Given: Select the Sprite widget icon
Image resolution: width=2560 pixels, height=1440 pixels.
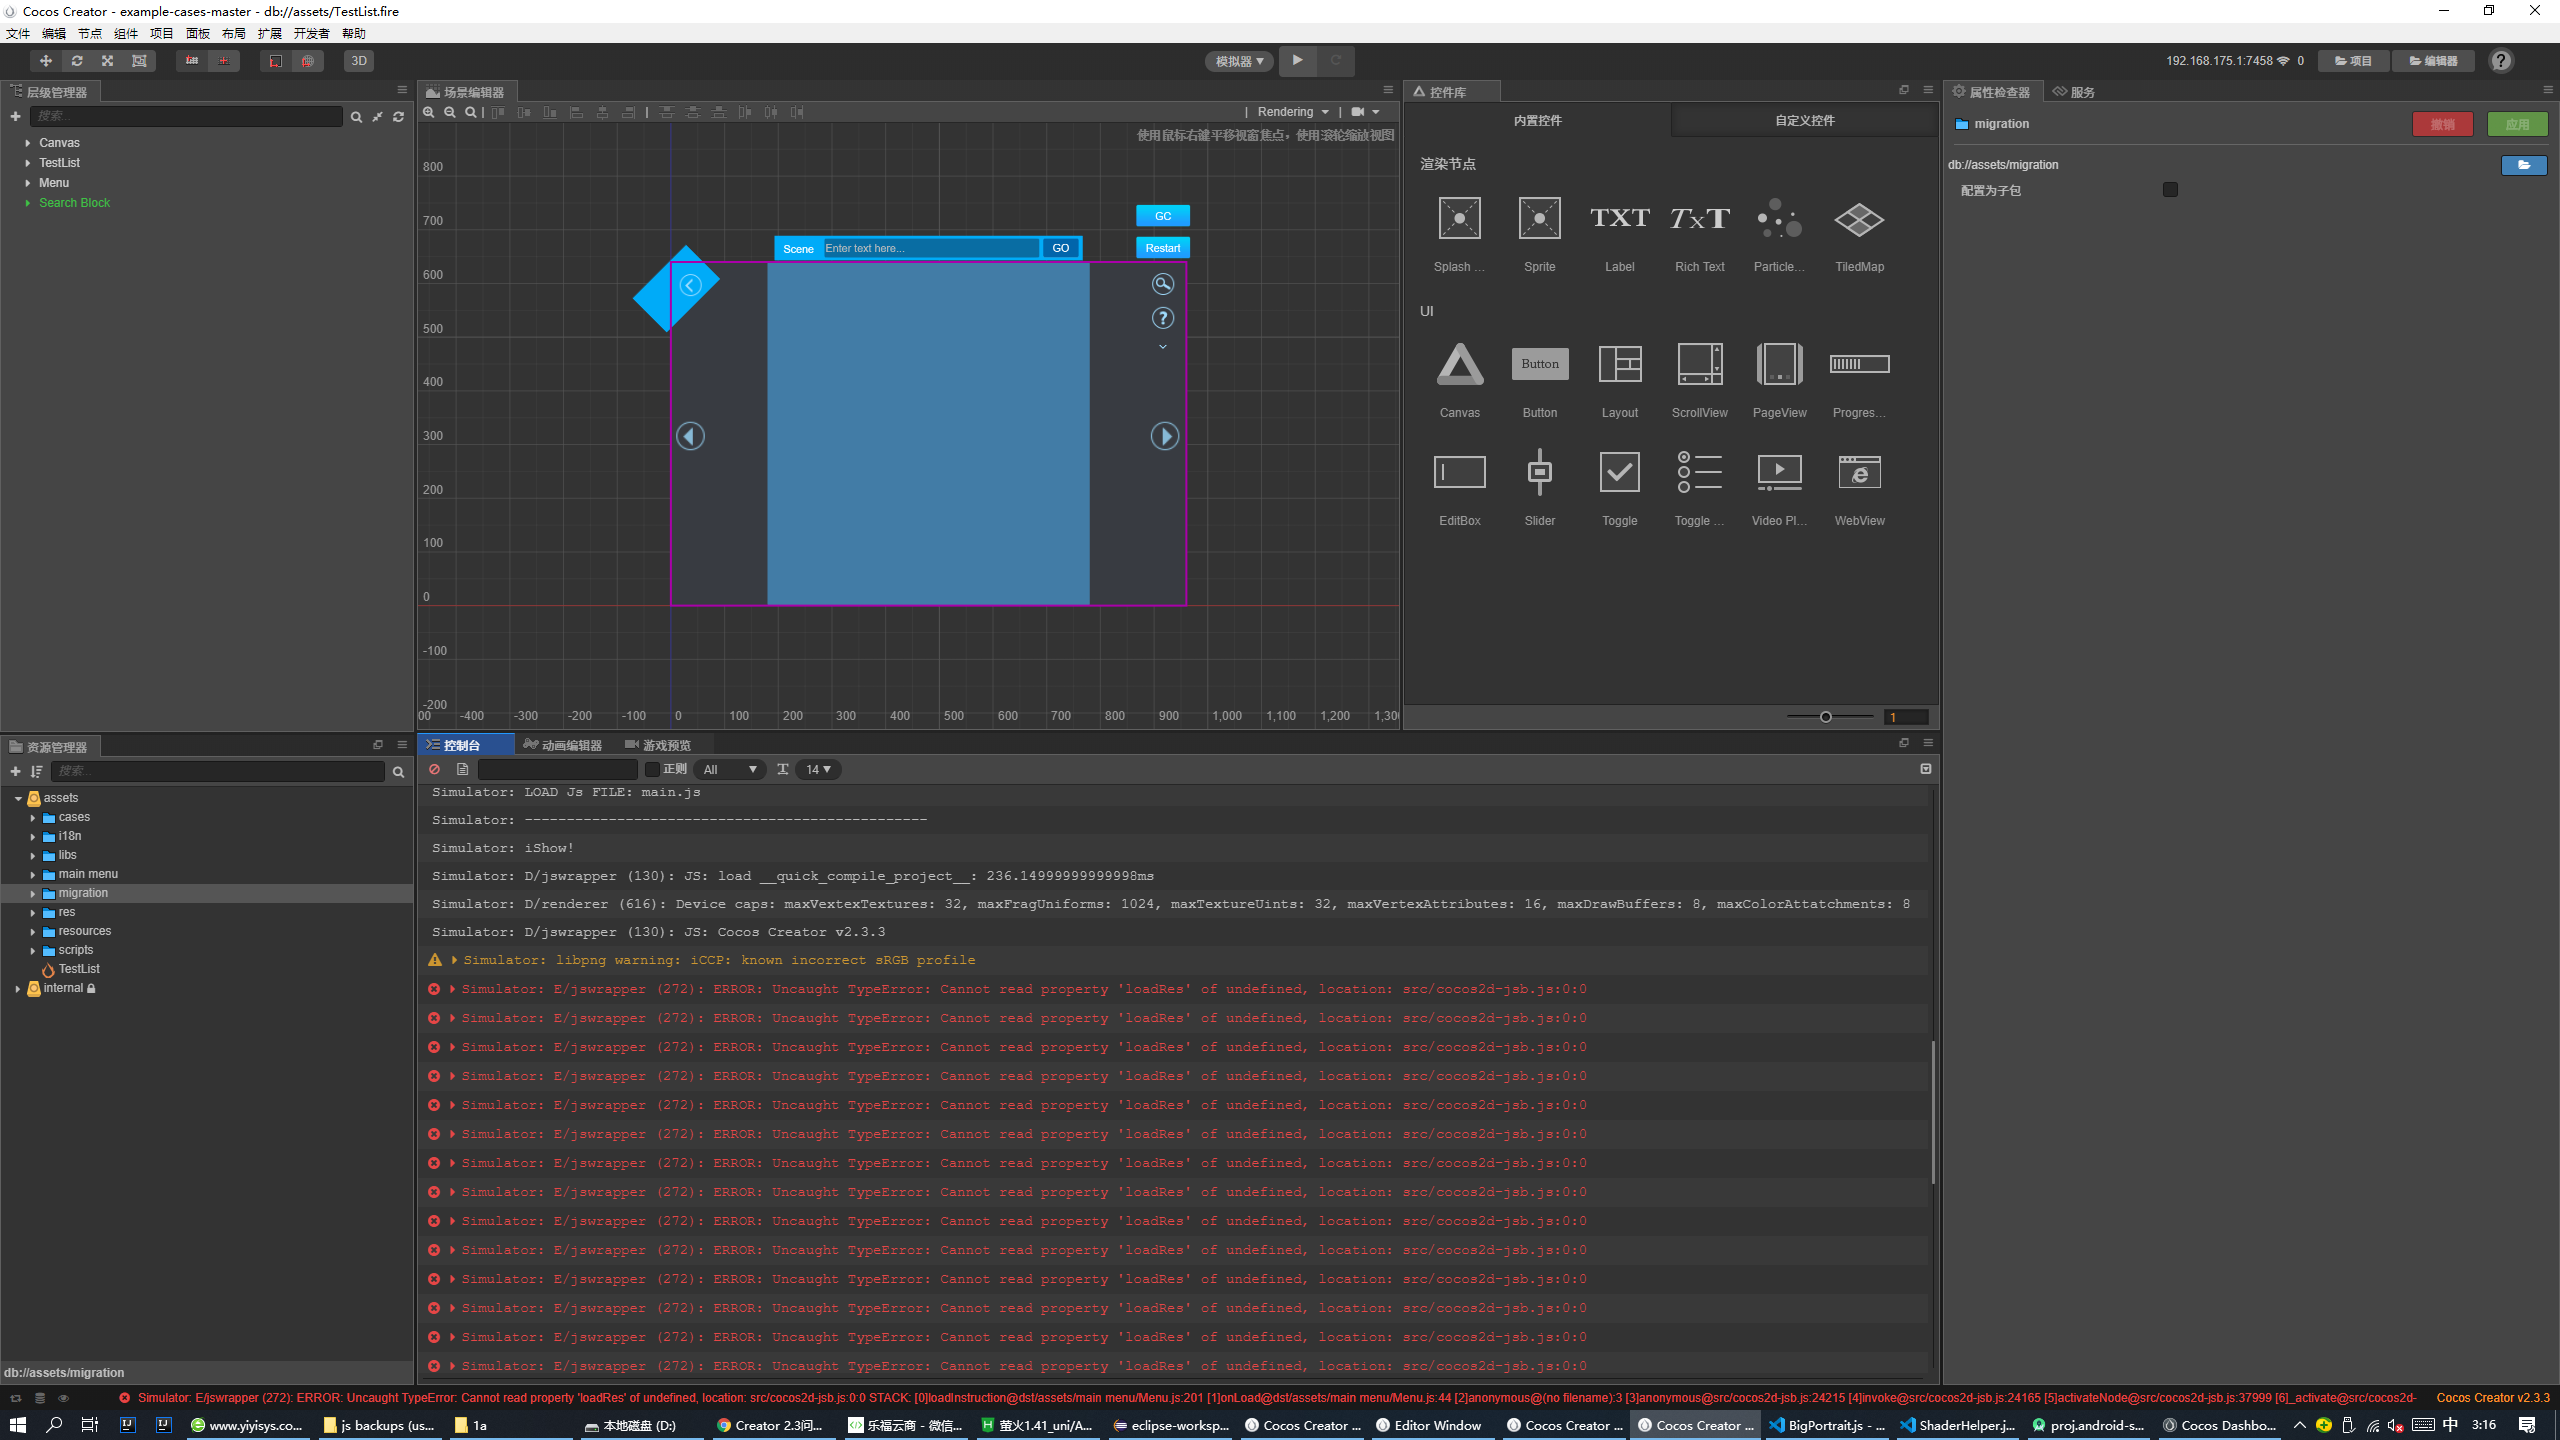Looking at the screenshot, I should pos(1539,219).
